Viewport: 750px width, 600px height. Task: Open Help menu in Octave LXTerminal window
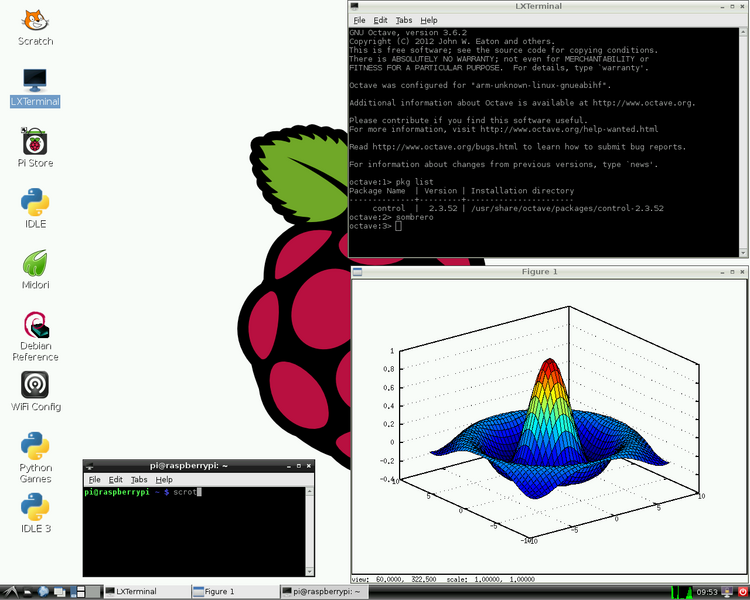(x=429, y=20)
